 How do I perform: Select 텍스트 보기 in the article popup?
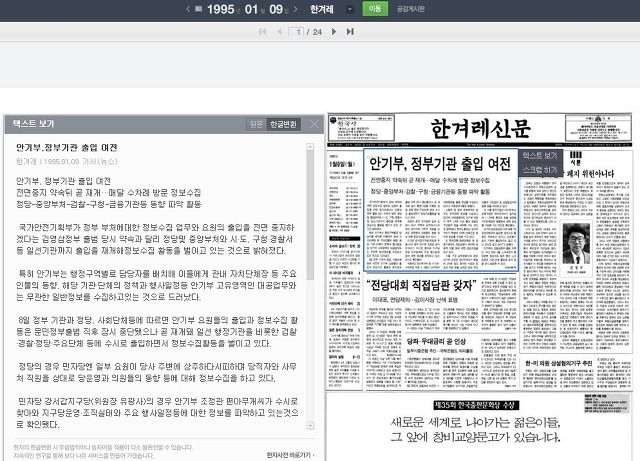[x=540, y=156]
